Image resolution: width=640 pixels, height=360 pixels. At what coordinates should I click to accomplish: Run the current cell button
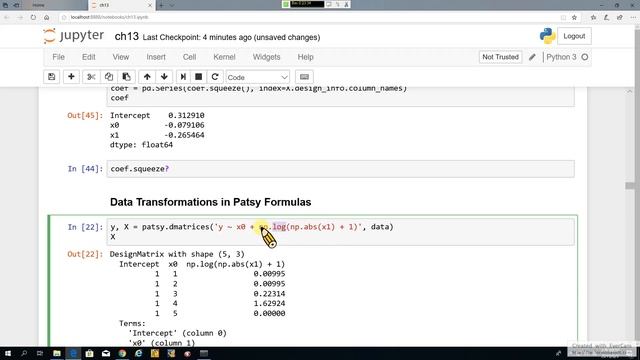(183, 77)
